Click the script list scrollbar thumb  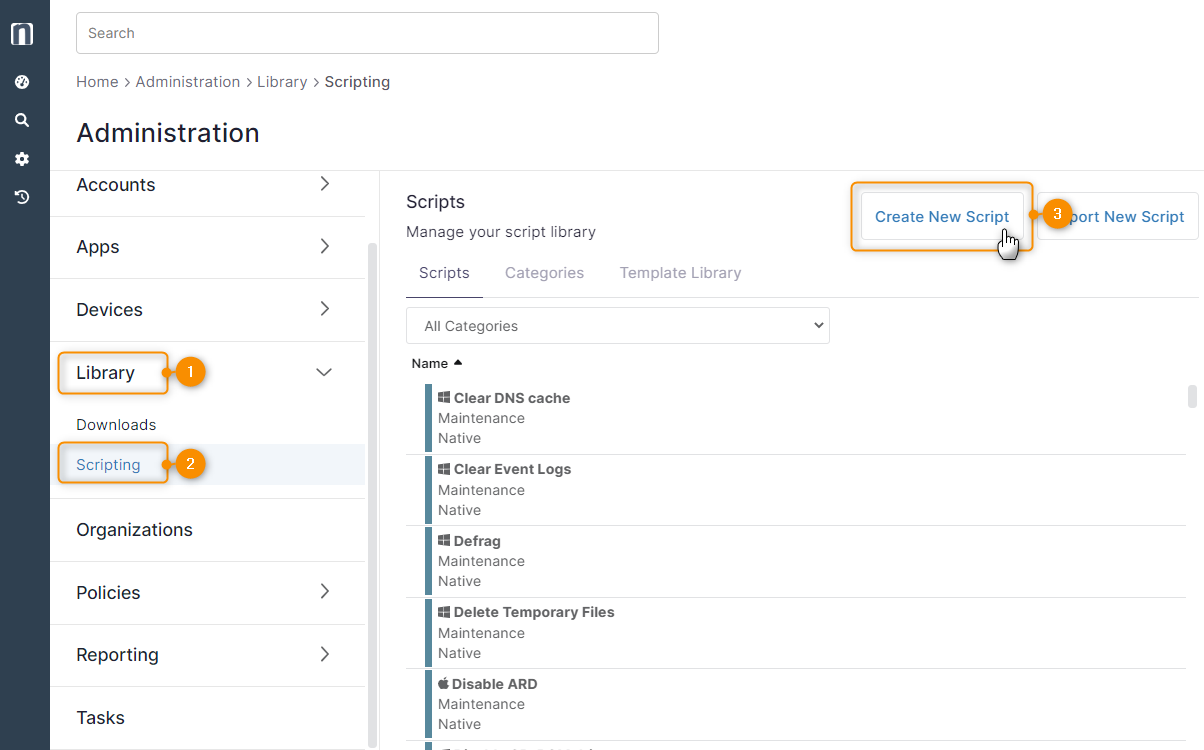[1192, 397]
